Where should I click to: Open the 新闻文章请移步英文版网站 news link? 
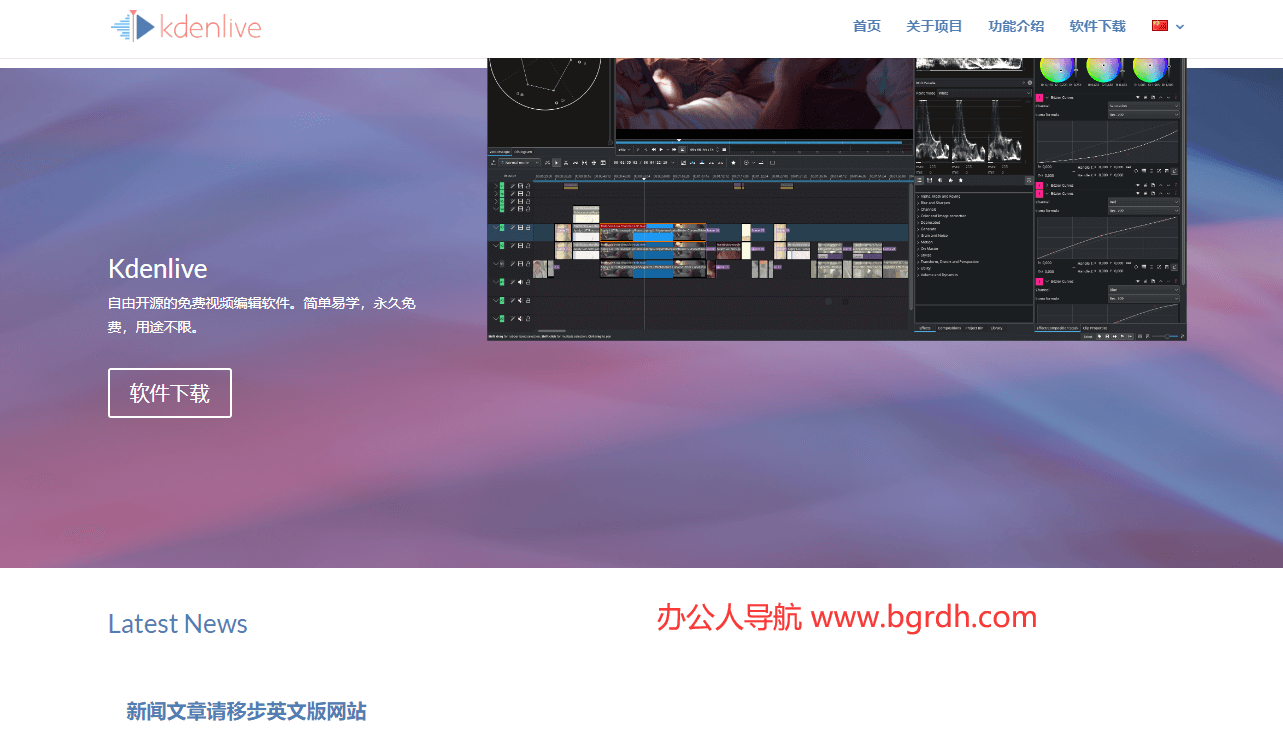(x=246, y=711)
